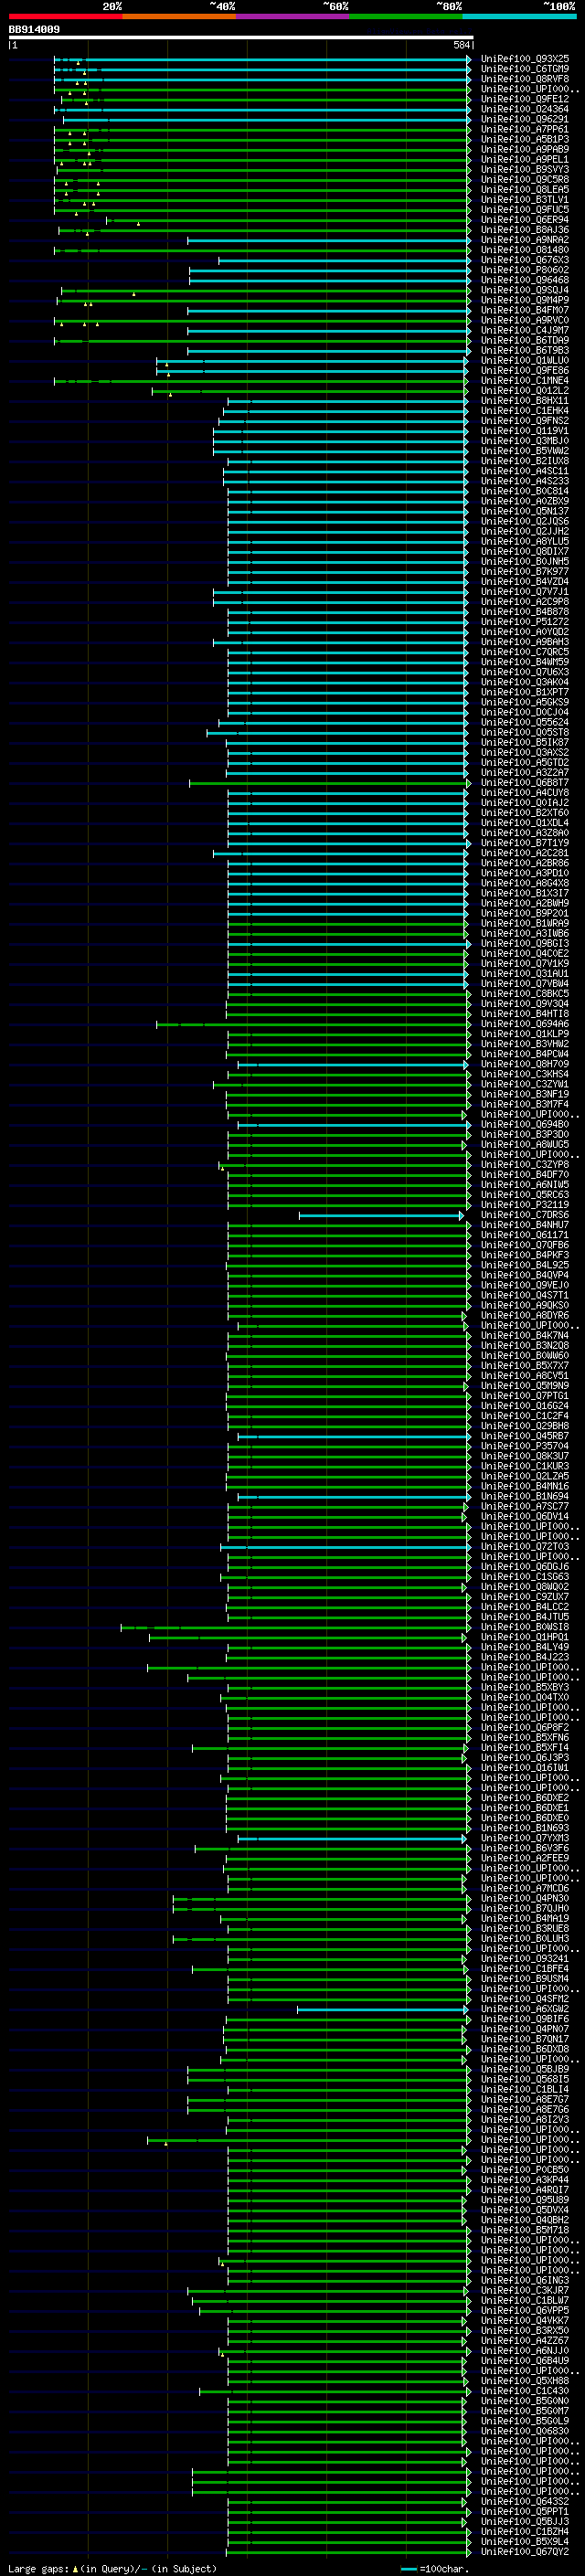Click the hit label UniRef100_A9PEL1

[525, 159]
